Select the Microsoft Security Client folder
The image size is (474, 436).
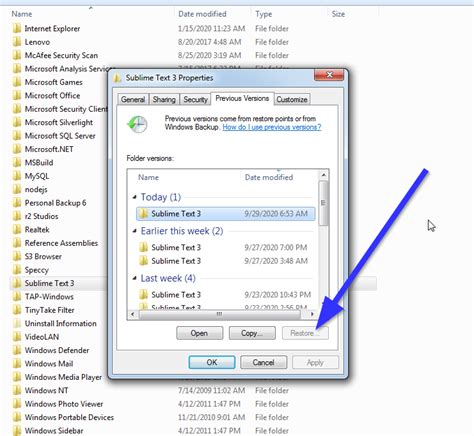66,109
